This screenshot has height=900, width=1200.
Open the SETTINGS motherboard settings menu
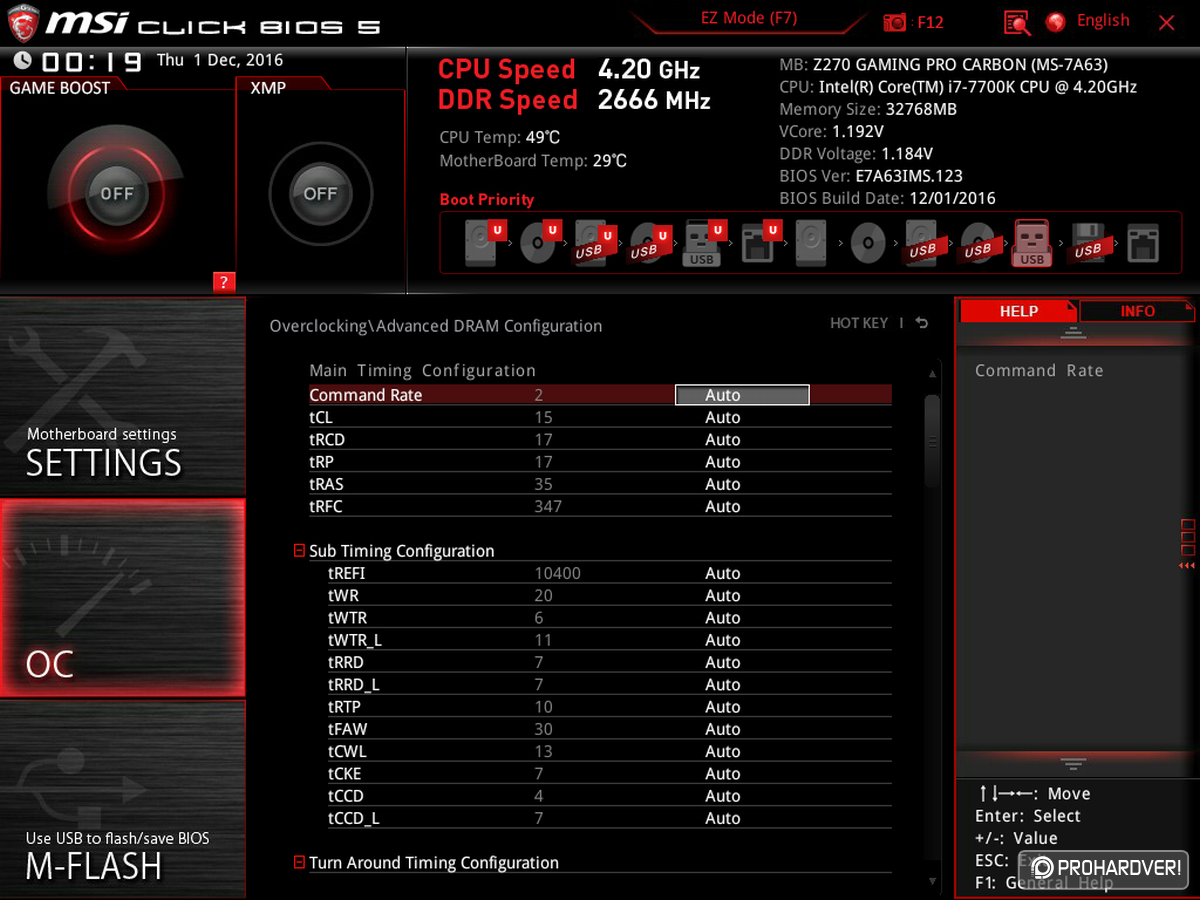[122, 396]
